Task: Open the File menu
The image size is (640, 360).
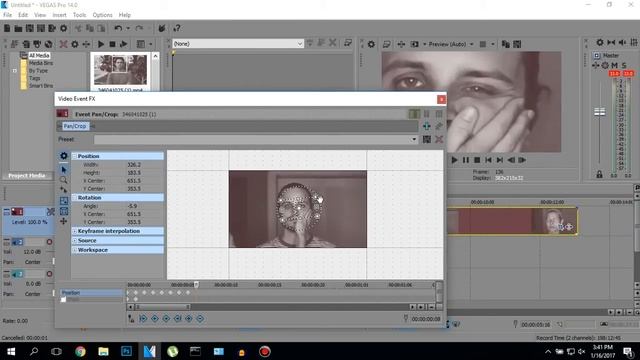Action: tap(8, 15)
